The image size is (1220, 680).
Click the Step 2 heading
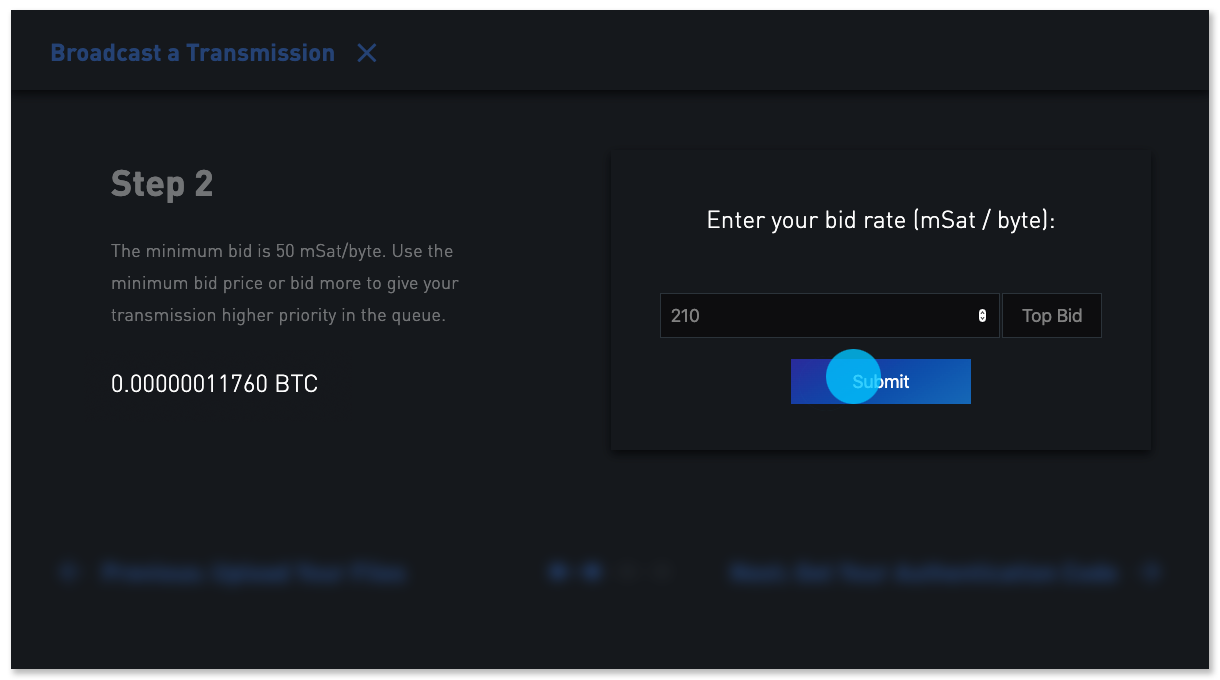(x=161, y=183)
